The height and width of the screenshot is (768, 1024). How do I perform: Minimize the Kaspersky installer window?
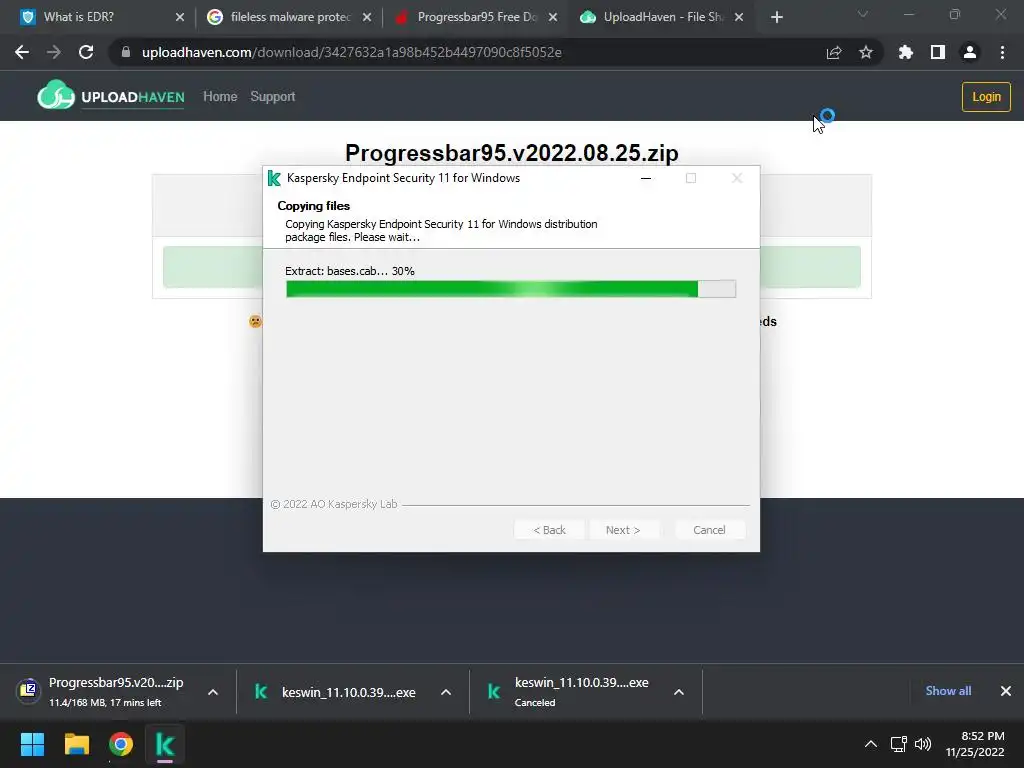(x=646, y=178)
